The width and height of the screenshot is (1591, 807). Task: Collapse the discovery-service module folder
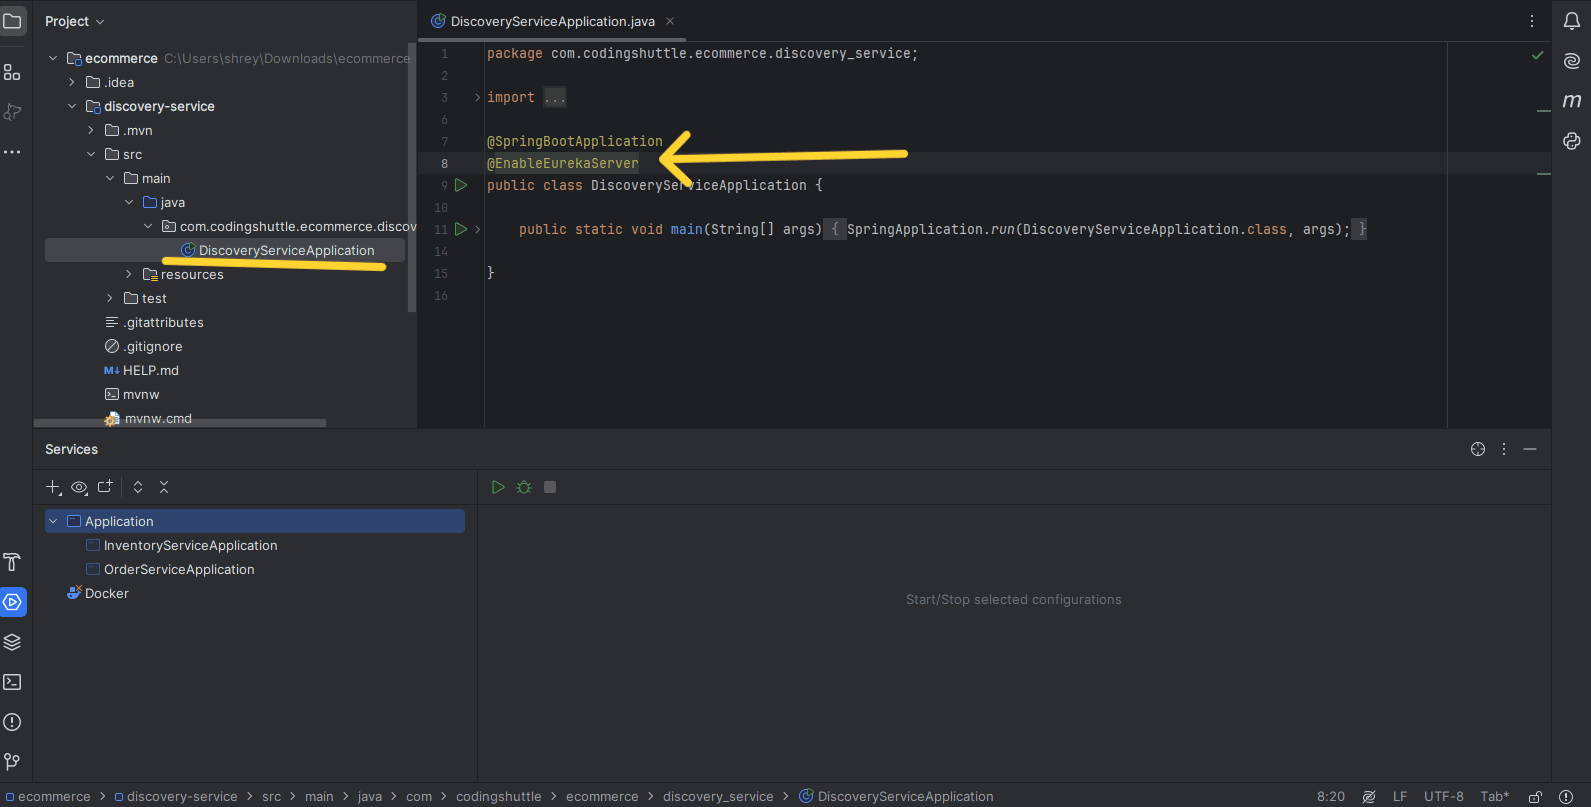[x=72, y=106]
